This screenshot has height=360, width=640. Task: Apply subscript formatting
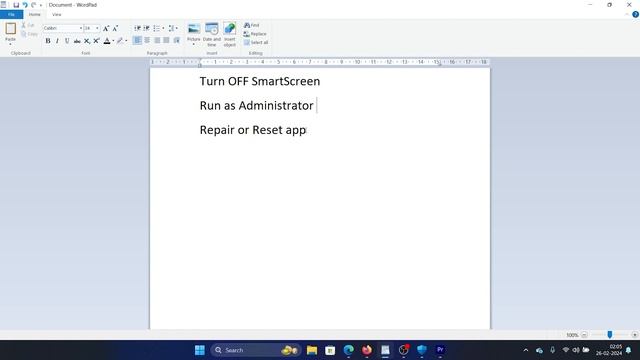point(87,41)
